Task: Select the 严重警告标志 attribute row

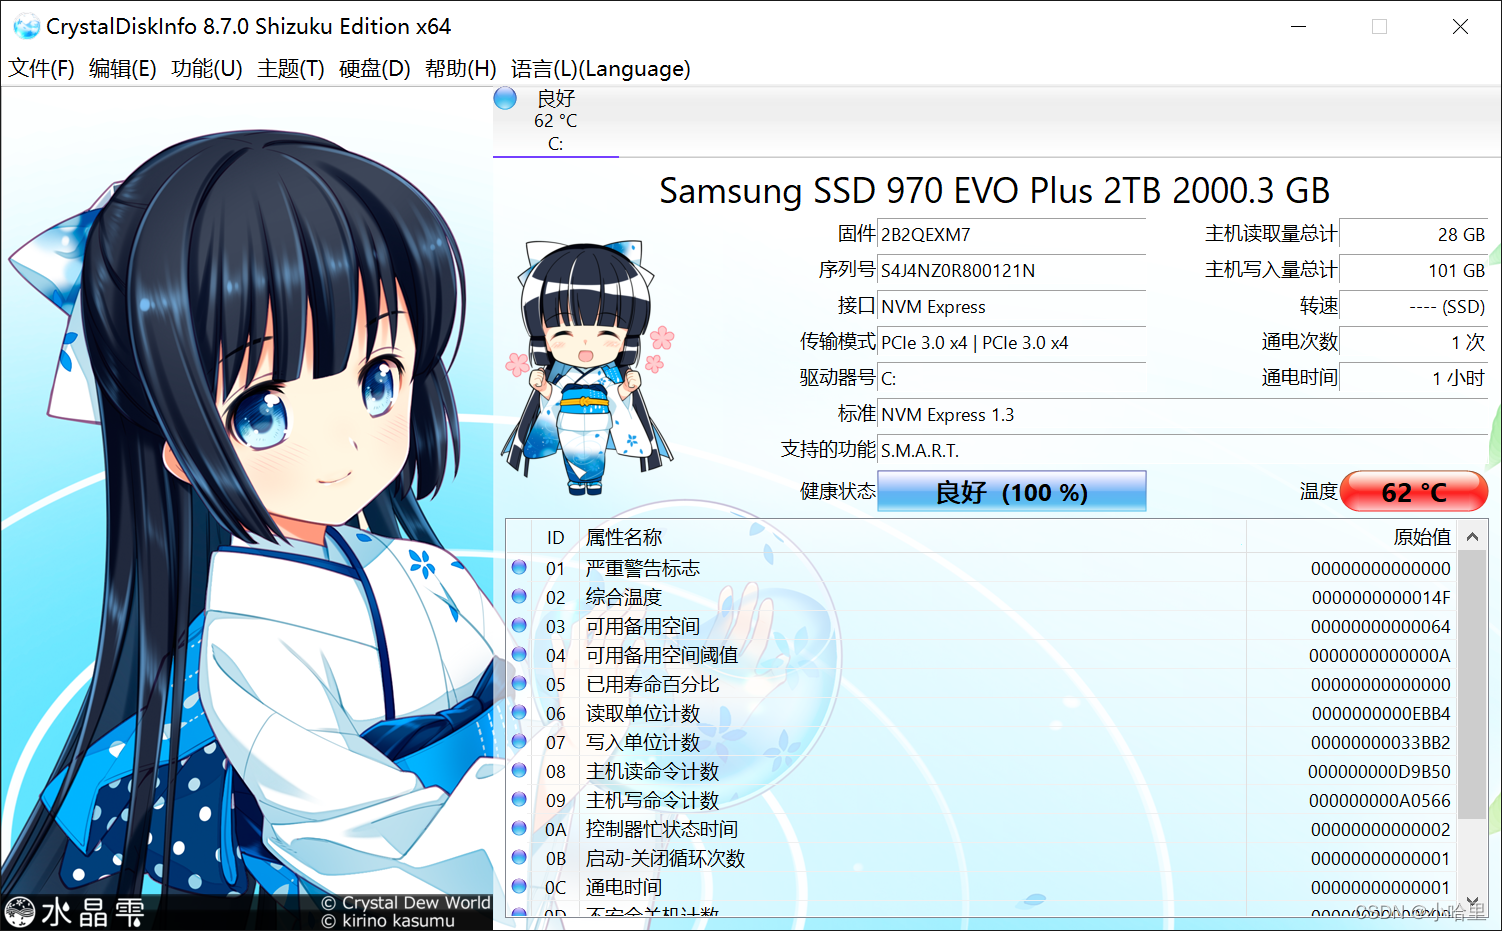Action: [x=981, y=568]
